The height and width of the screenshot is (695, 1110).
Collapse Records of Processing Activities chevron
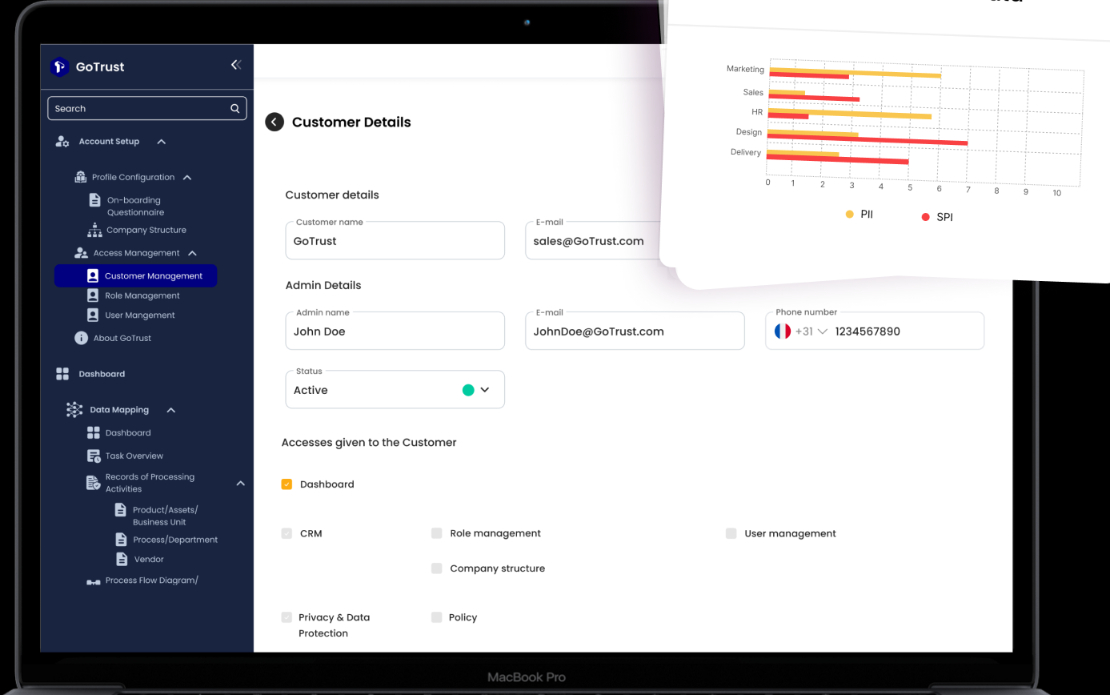(x=241, y=483)
